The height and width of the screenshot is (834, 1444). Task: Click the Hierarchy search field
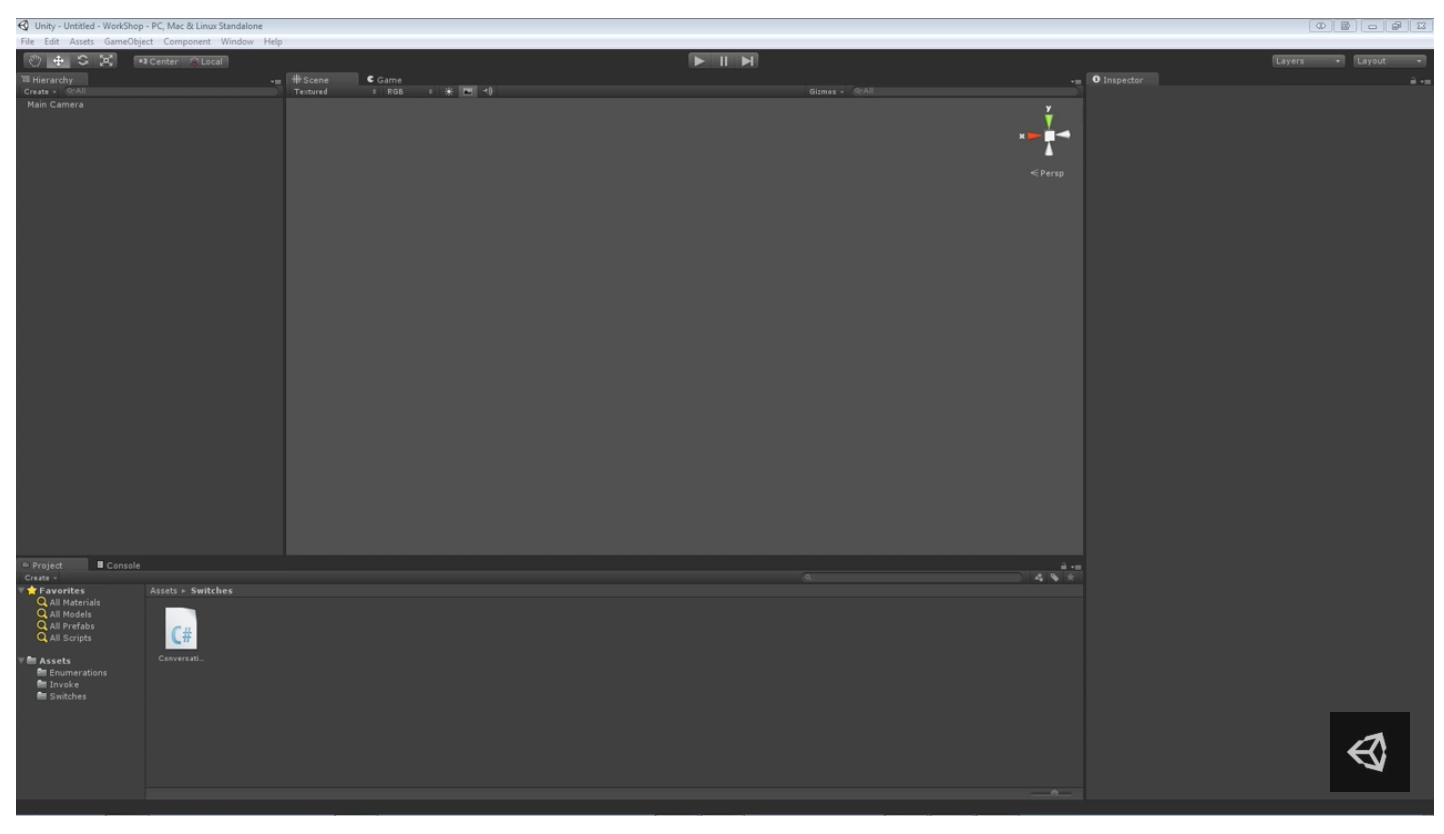(172, 91)
